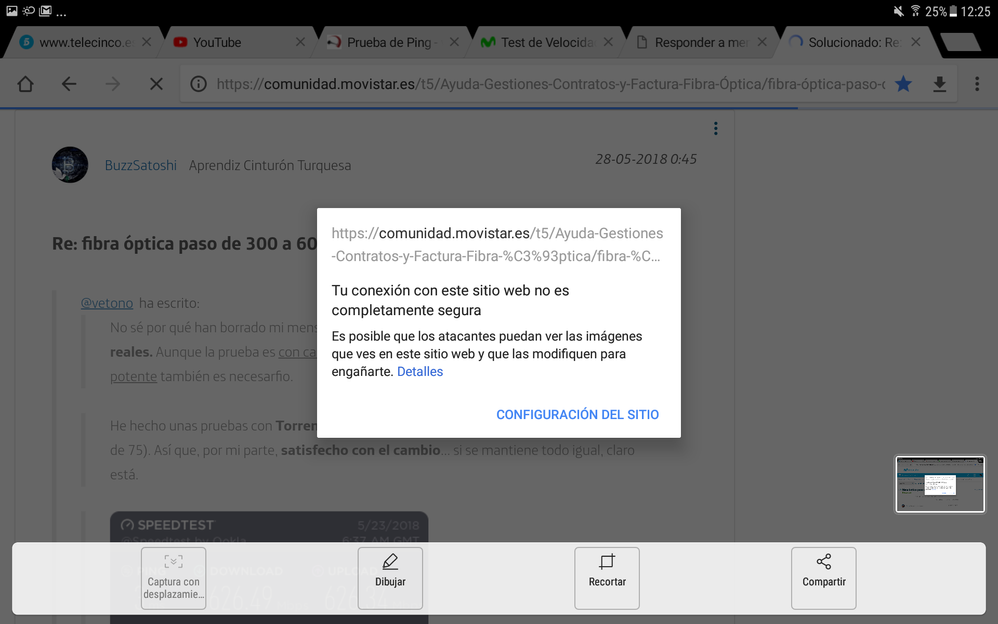
Task: Tap CONFIGURACIÓN DEL SITIO in the dialog
Action: 578,414
